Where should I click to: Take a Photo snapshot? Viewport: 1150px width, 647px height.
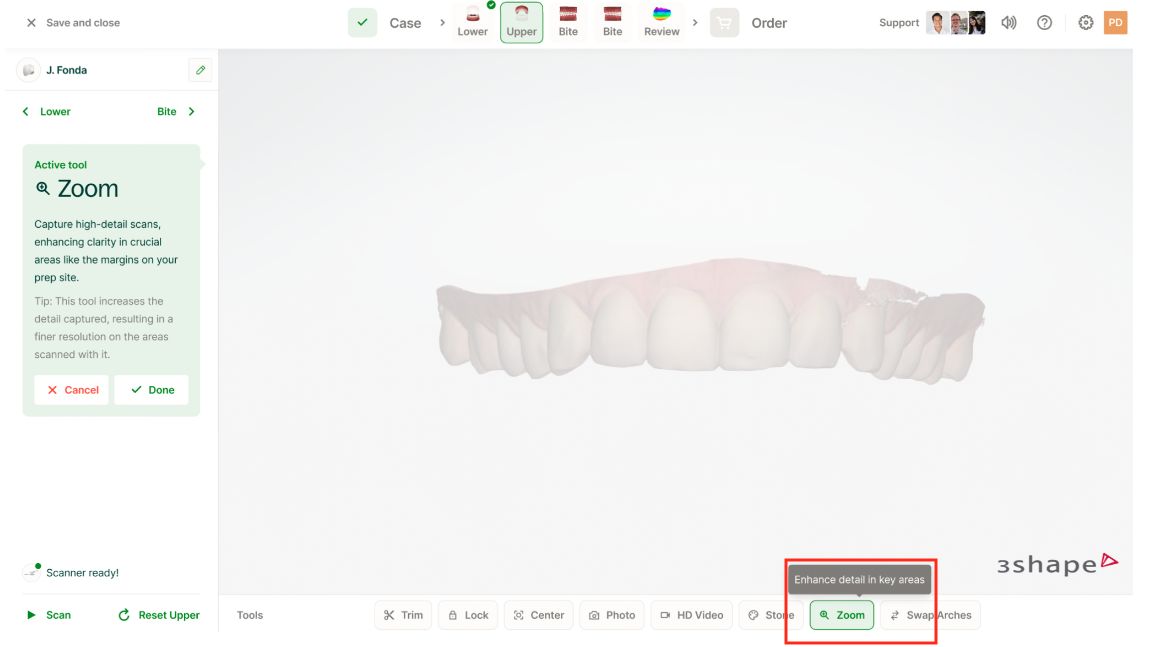tap(611, 615)
